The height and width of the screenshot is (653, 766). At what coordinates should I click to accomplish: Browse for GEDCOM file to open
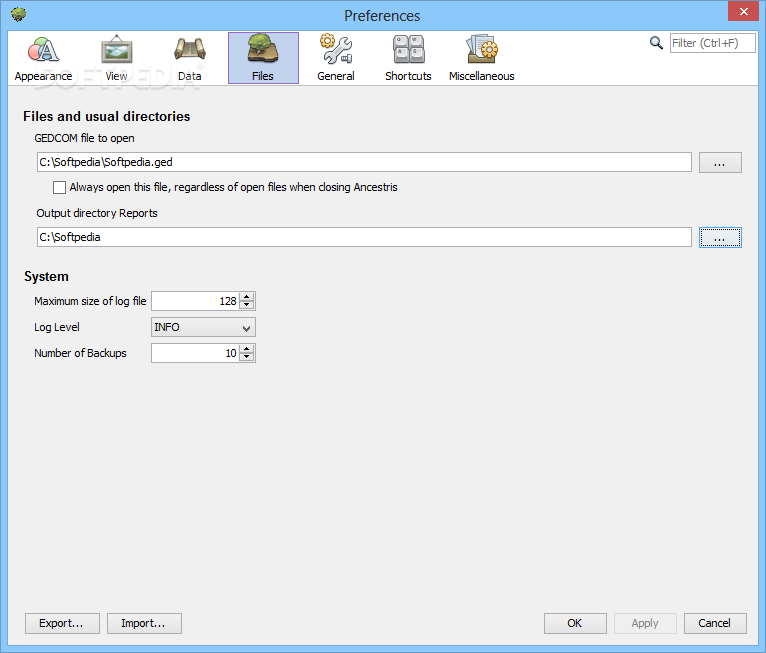point(720,163)
